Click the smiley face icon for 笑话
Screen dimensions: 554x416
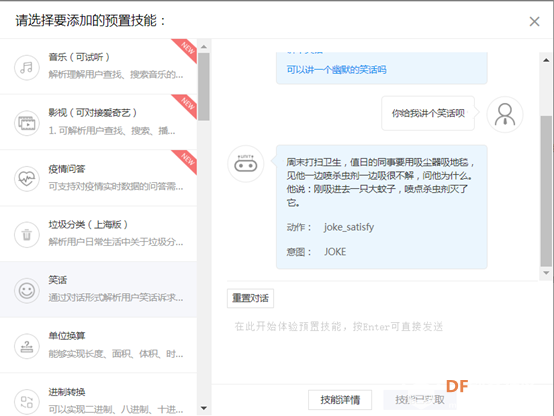click(27, 291)
